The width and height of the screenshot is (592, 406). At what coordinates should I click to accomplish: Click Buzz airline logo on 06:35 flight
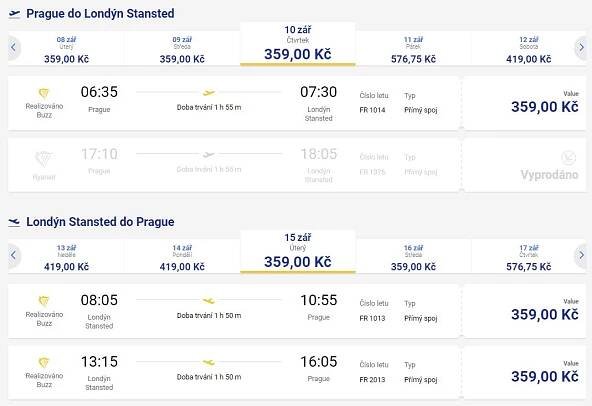[44, 93]
